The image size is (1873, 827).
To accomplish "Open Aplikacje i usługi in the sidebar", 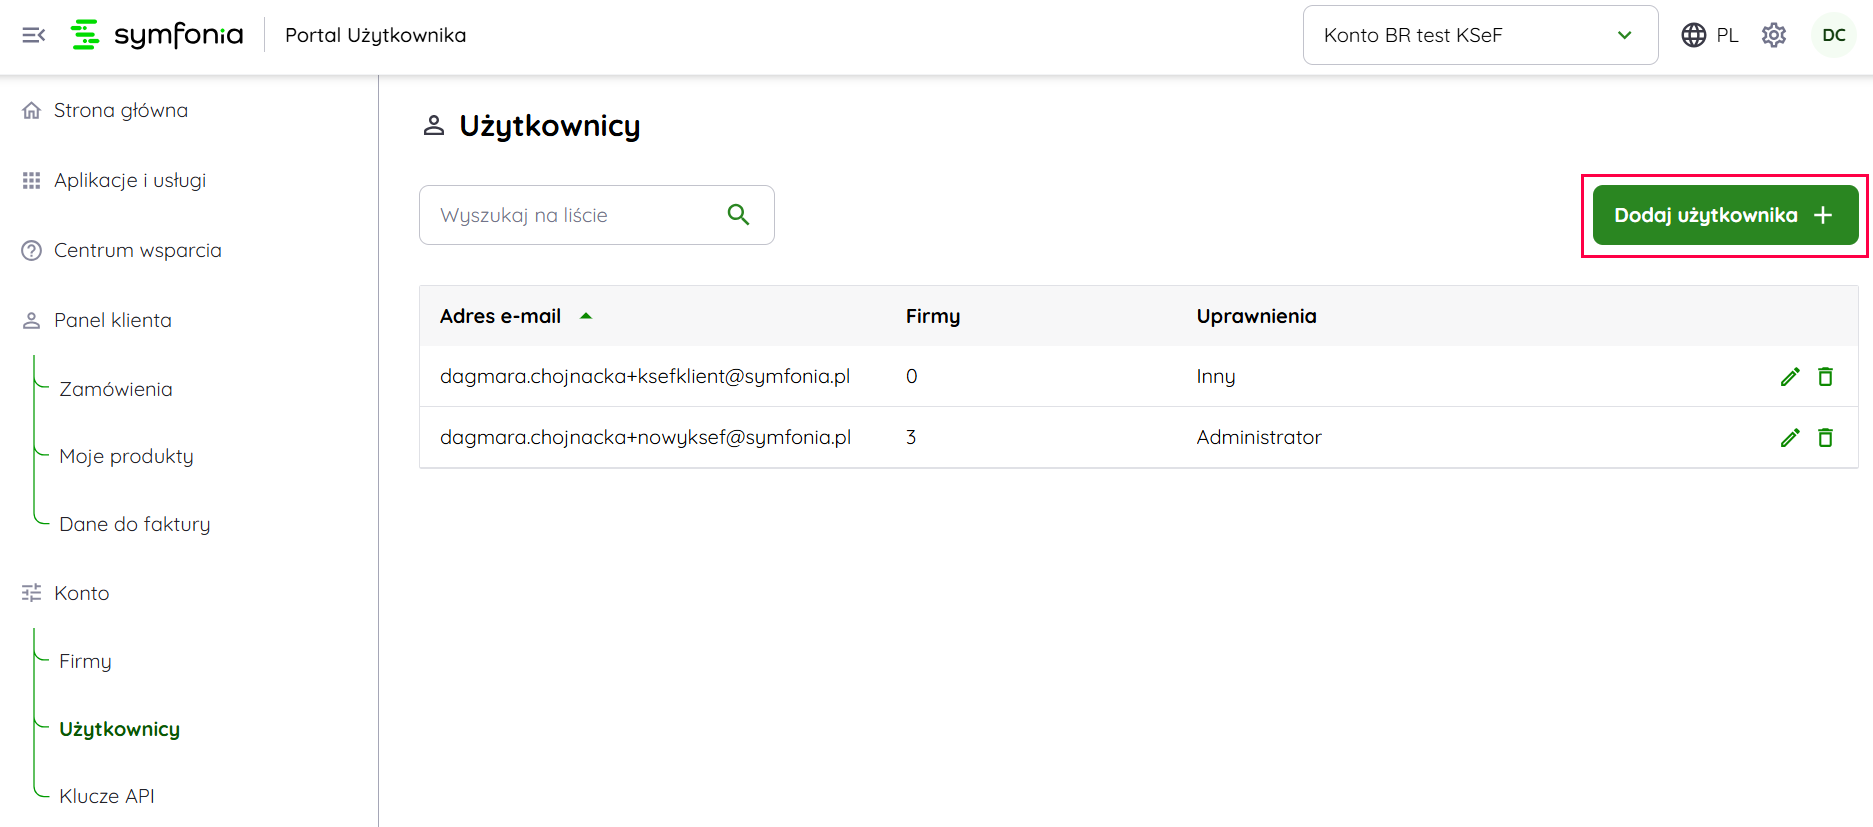I will (129, 180).
